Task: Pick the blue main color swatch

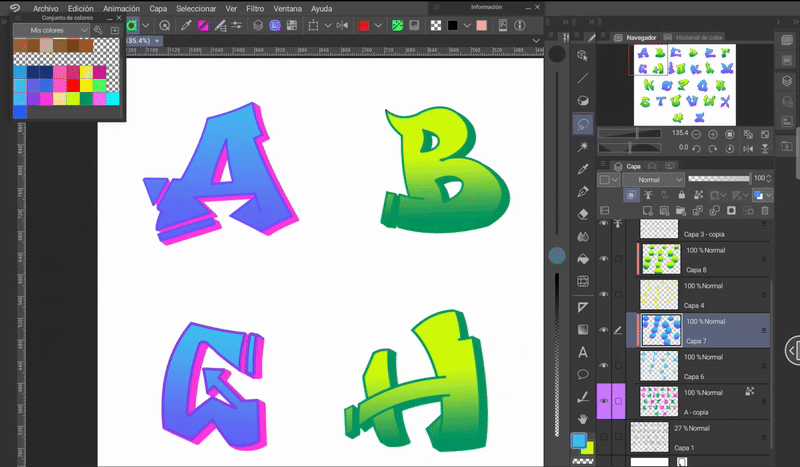Action: click(x=579, y=440)
